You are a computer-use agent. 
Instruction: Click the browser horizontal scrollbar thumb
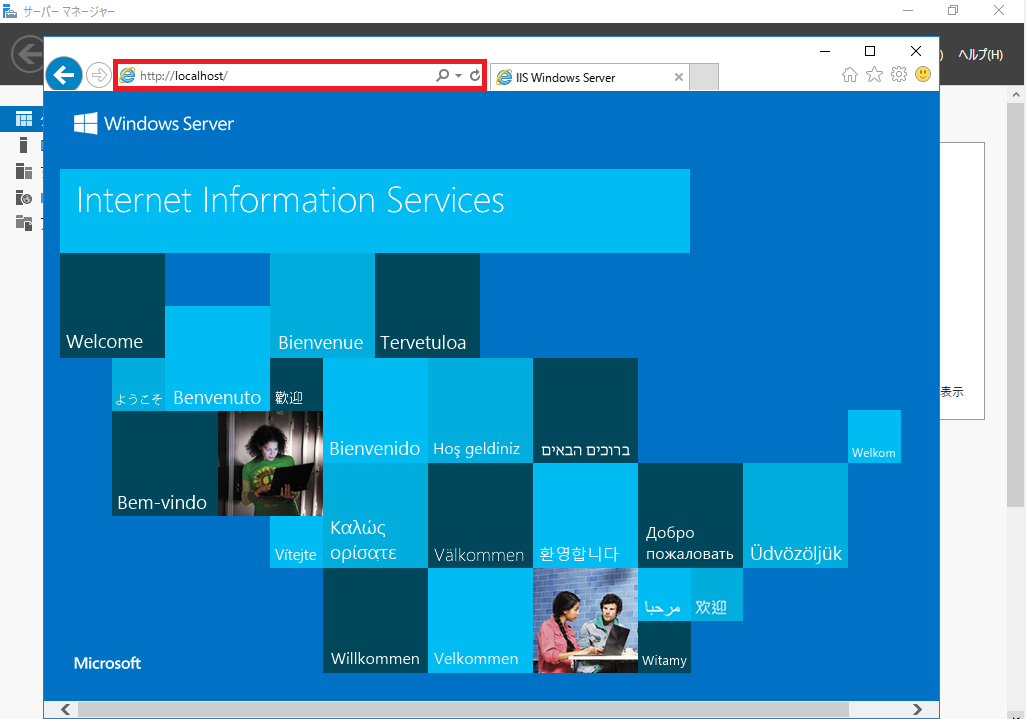pos(463,709)
